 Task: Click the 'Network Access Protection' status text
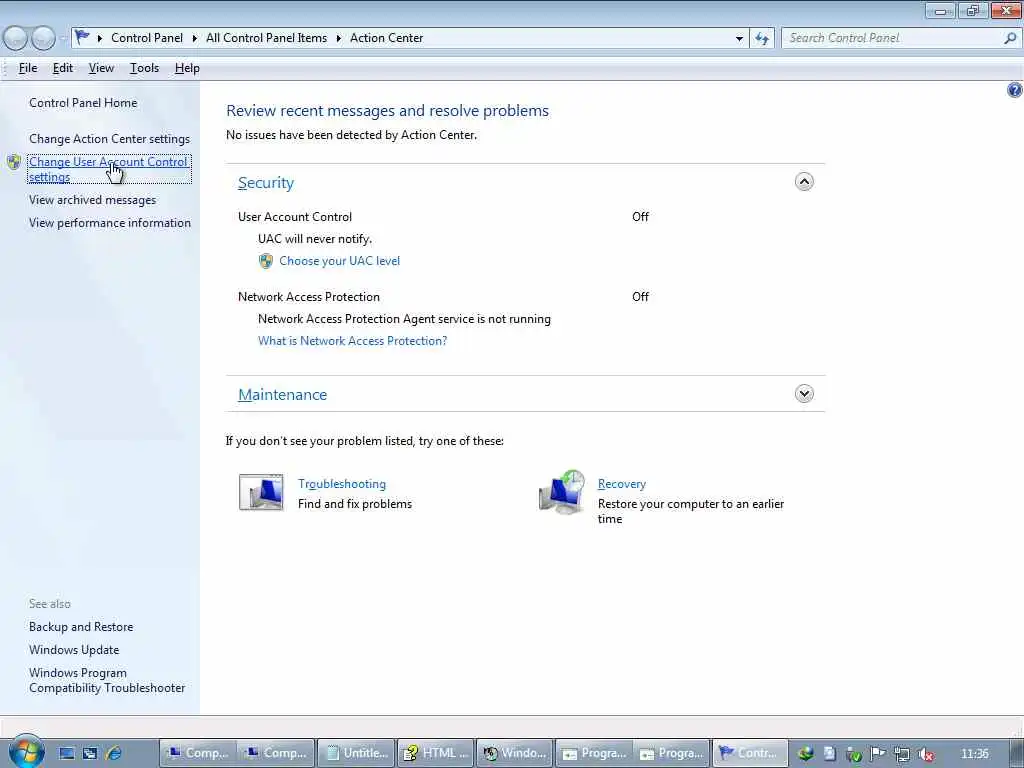pos(308,296)
